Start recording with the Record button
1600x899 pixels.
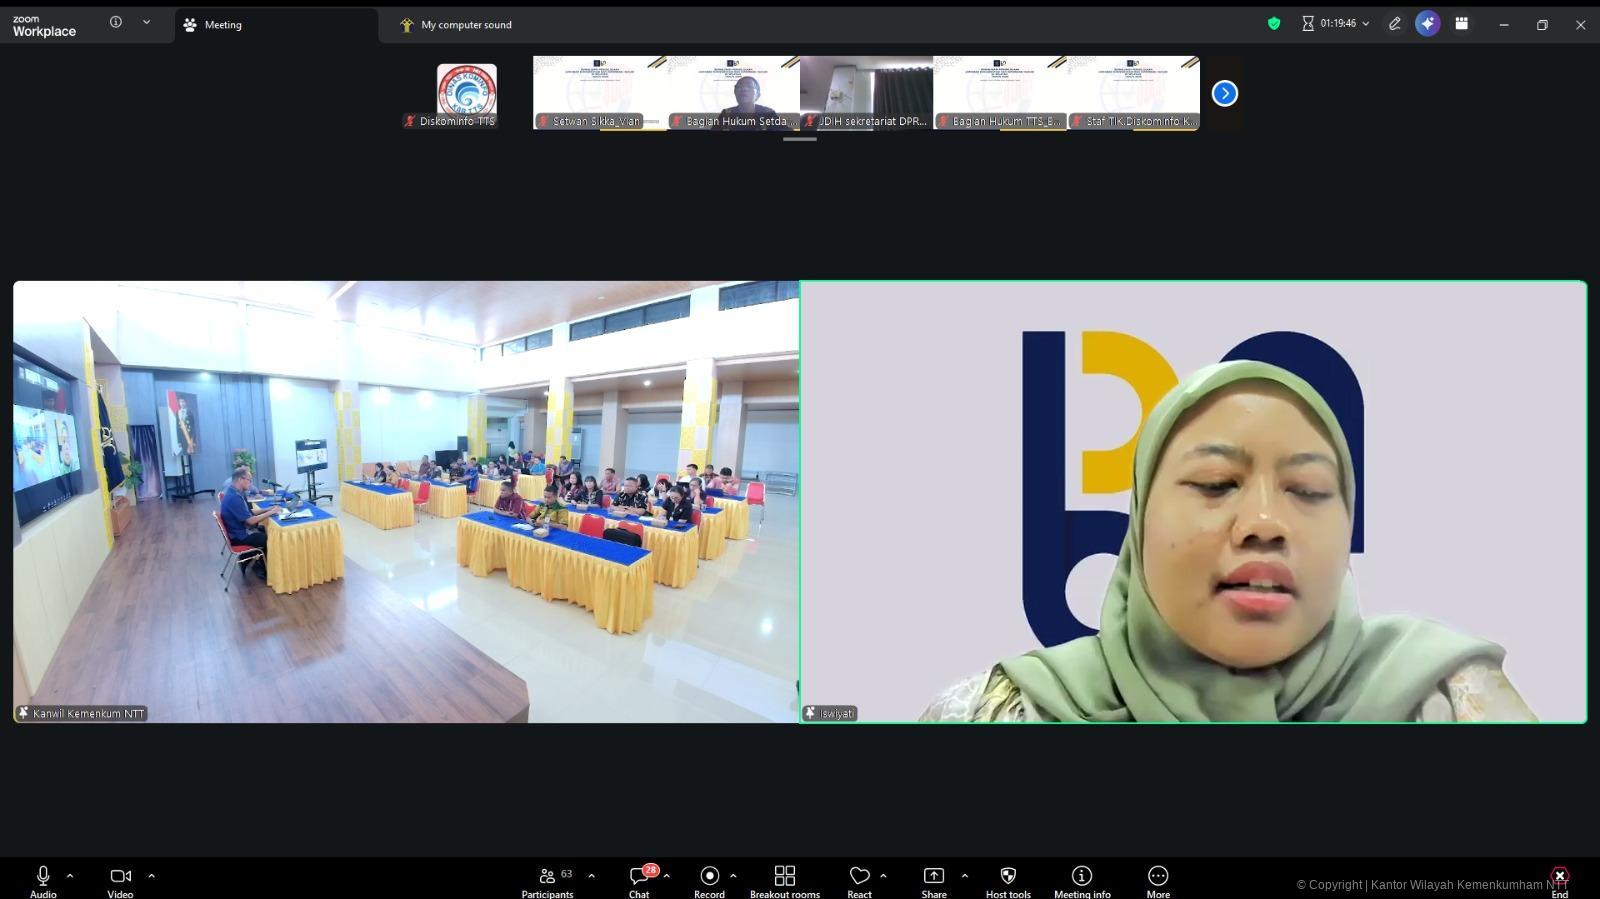click(709, 880)
